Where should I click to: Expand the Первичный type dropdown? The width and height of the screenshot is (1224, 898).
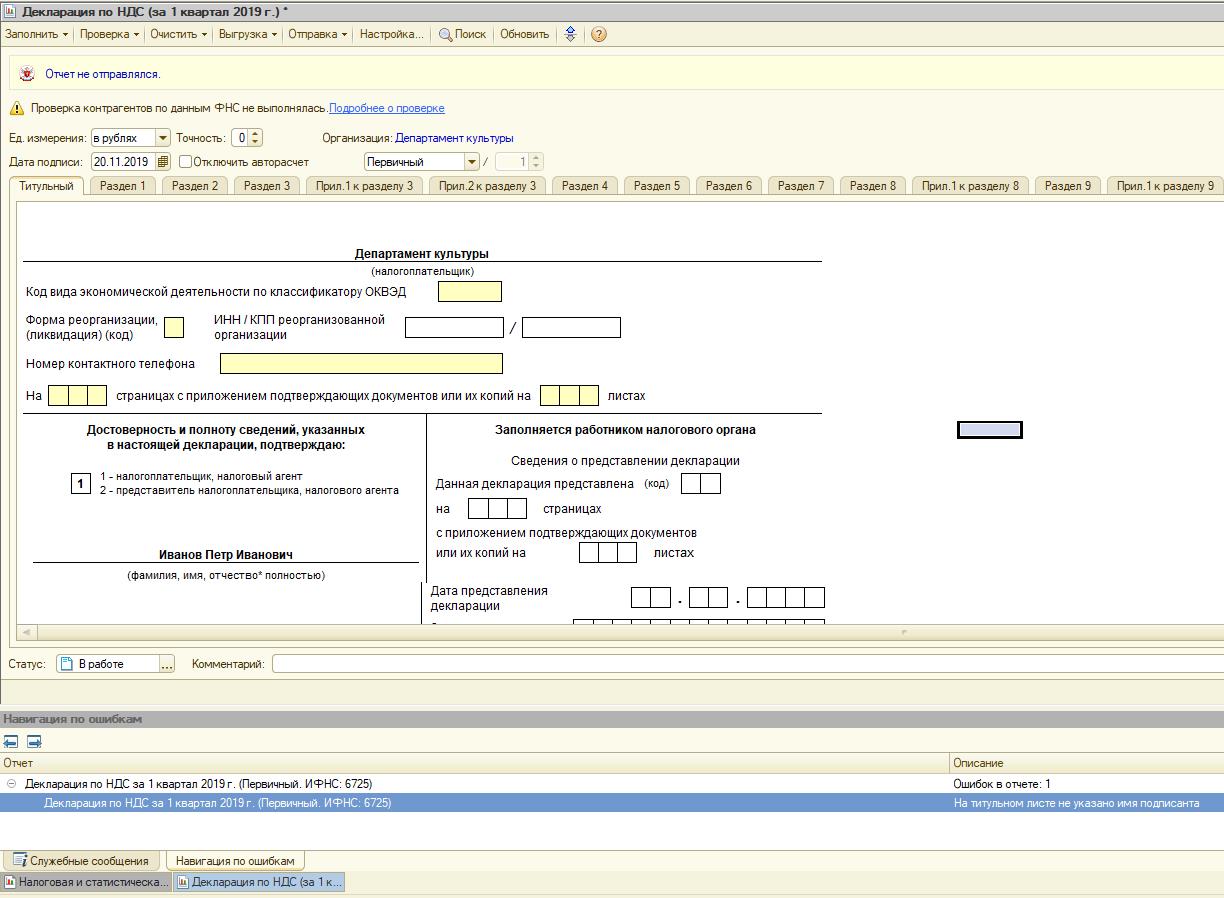coord(471,162)
